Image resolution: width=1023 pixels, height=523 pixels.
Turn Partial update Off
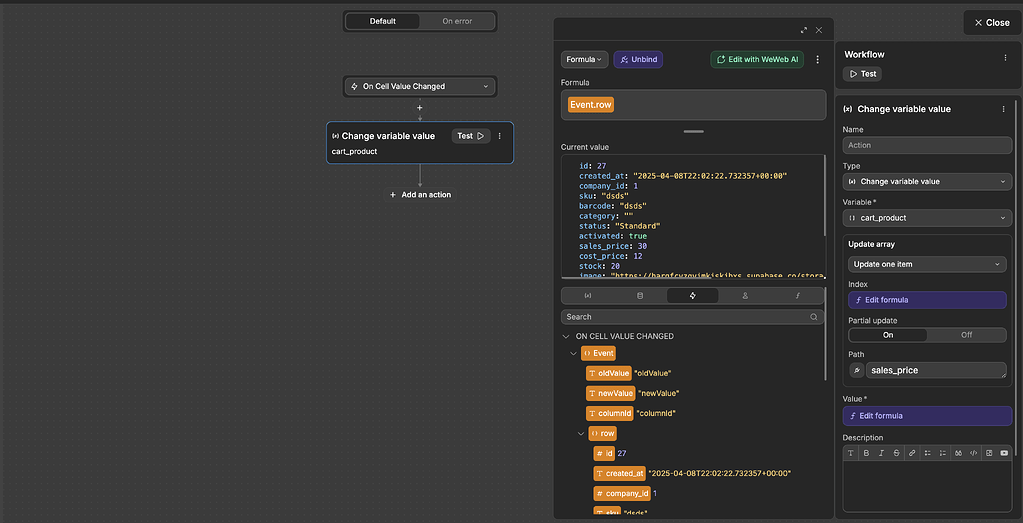click(x=966, y=335)
